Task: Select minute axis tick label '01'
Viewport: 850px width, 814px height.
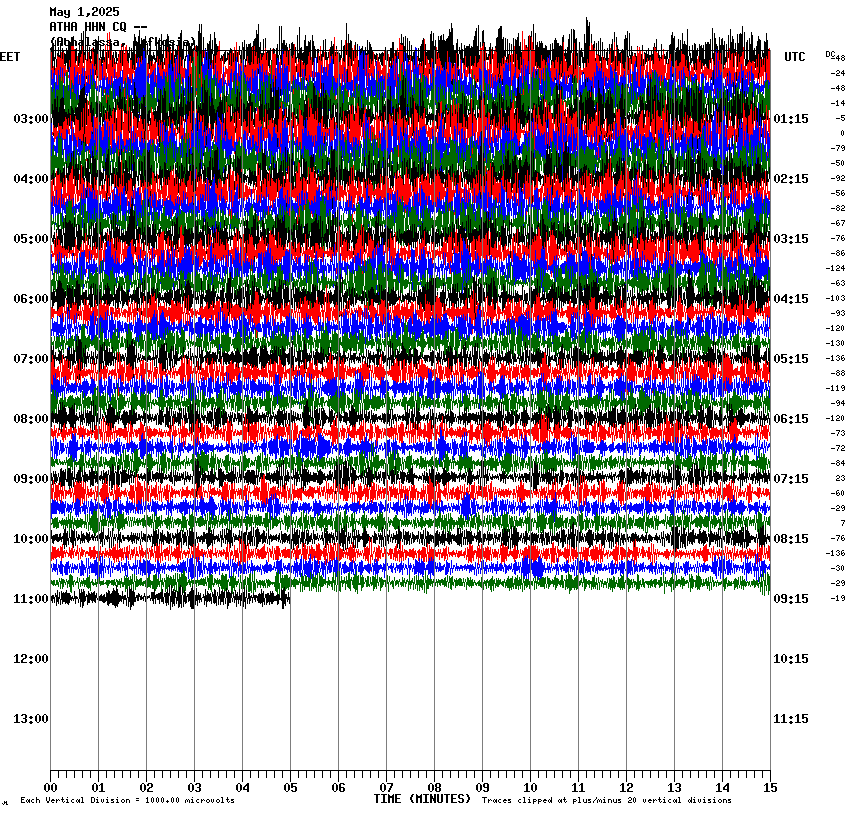Action: [98, 788]
